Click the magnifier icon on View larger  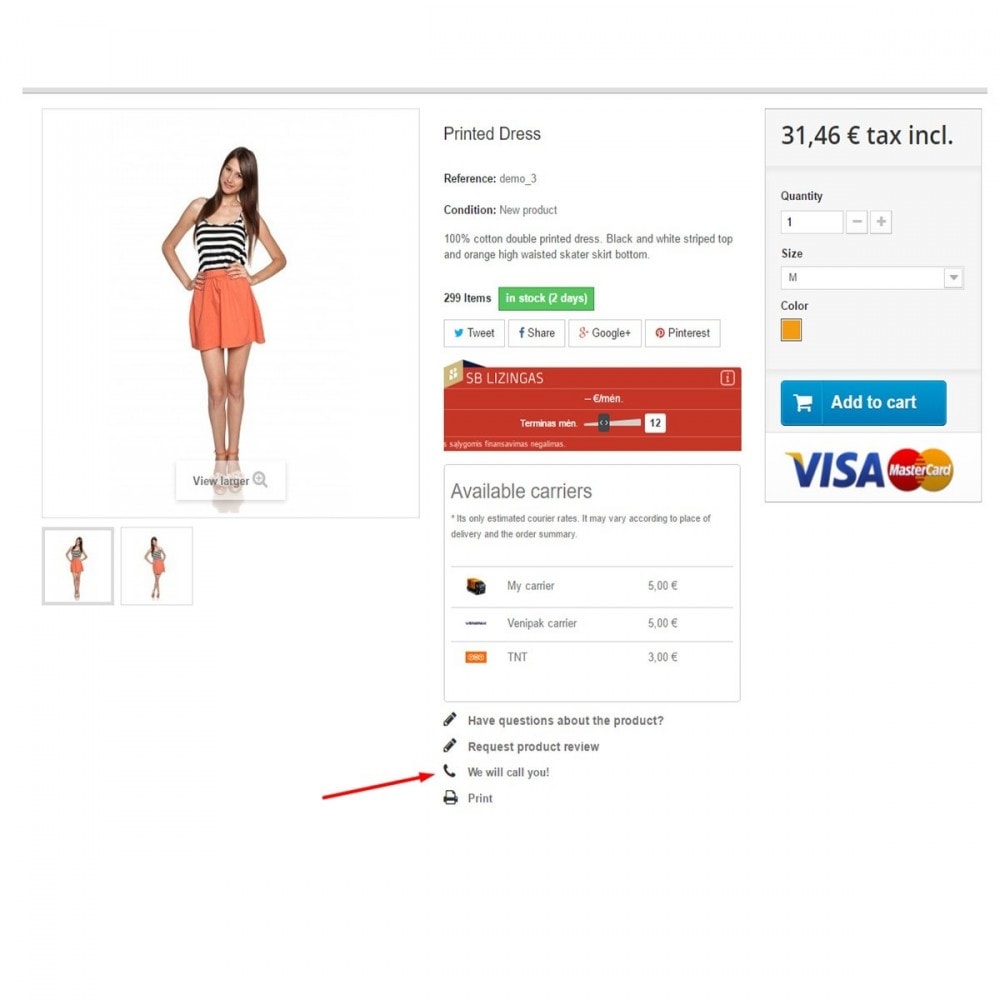(x=260, y=479)
